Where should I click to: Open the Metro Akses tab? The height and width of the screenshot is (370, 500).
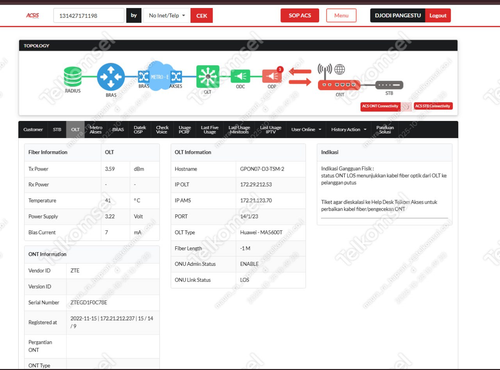pos(96,130)
